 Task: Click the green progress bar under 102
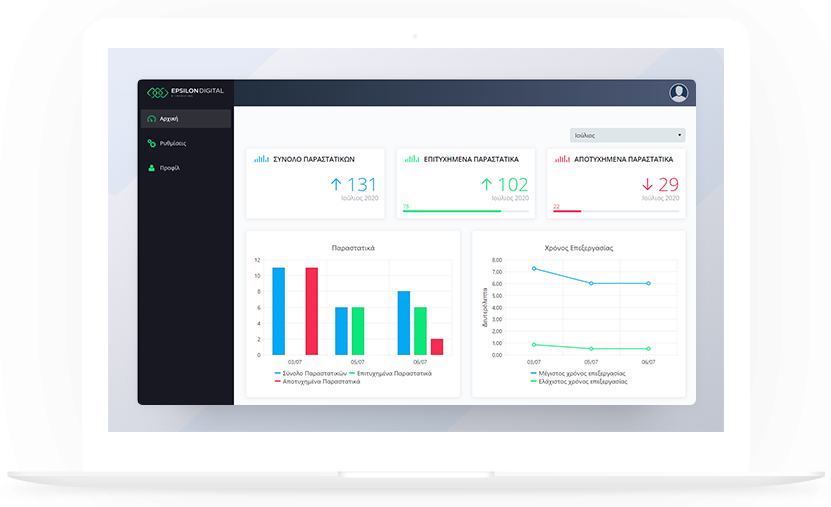pos(450,211)
